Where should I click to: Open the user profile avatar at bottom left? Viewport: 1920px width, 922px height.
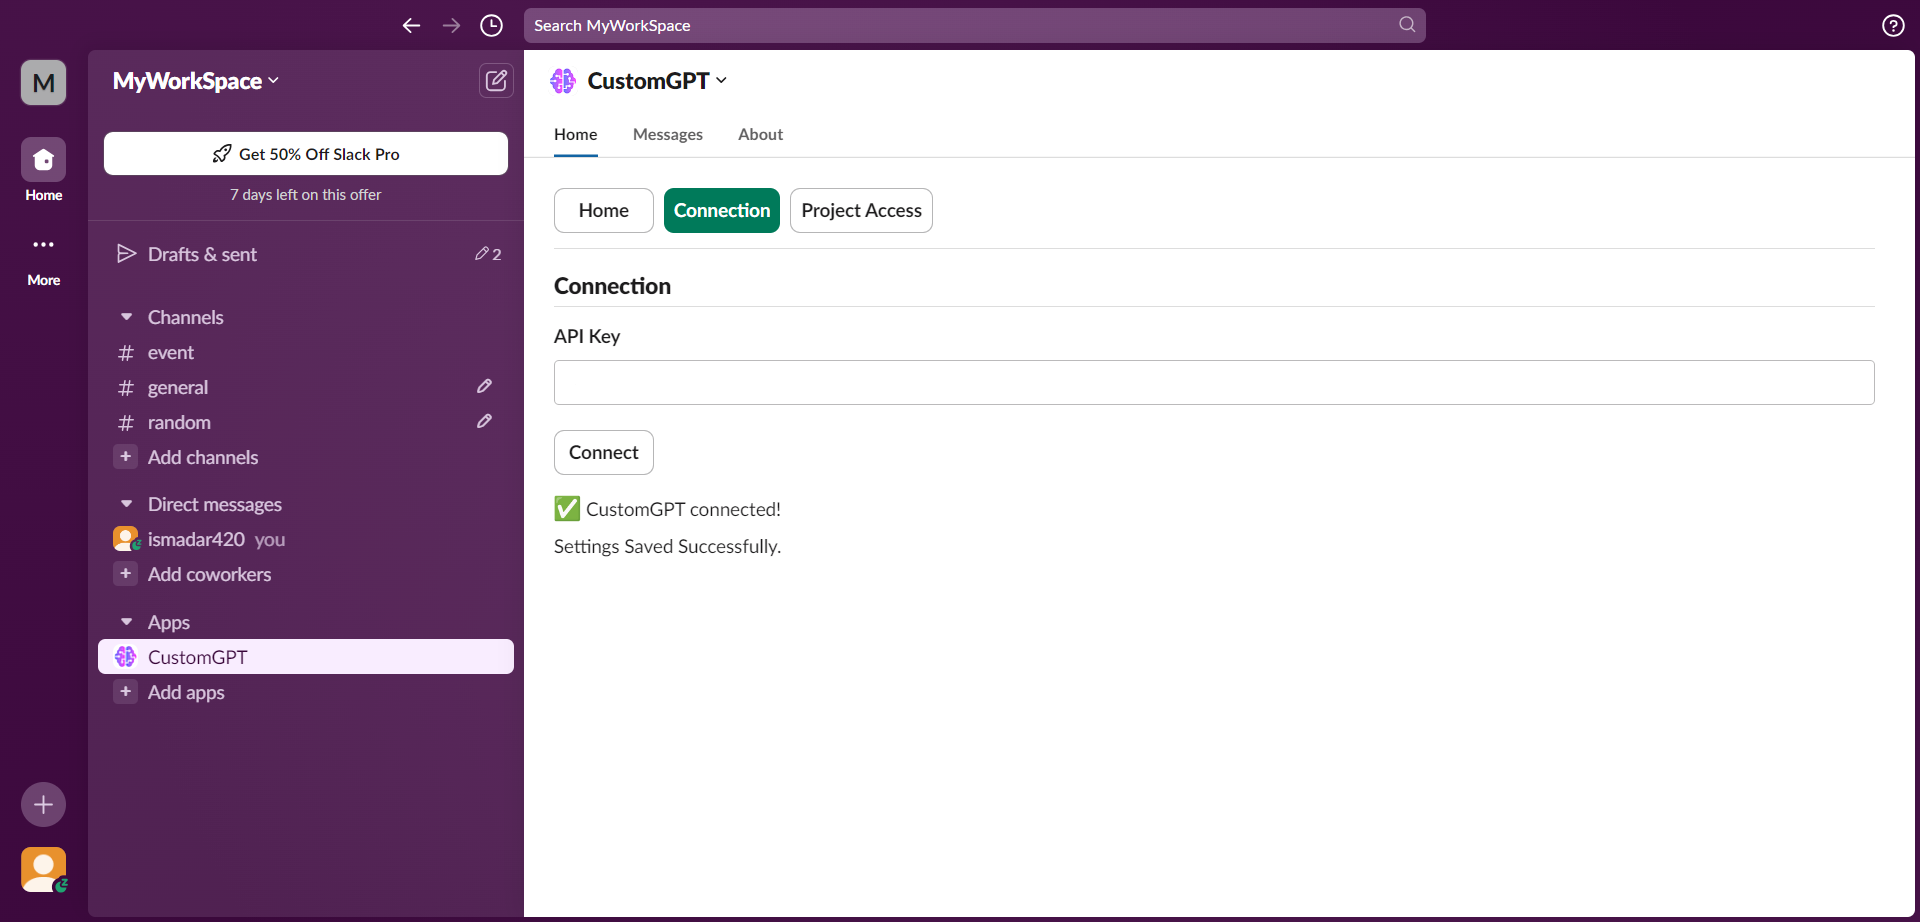coord(43,870)
